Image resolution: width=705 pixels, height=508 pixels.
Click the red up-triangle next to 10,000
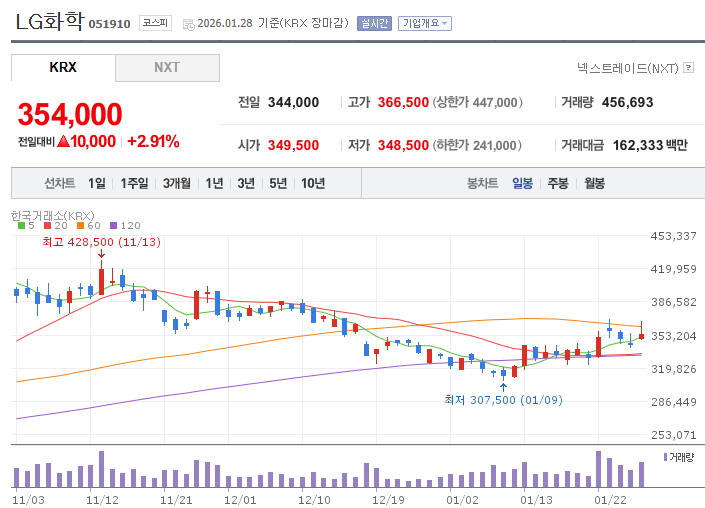click(x=63, y=141)
